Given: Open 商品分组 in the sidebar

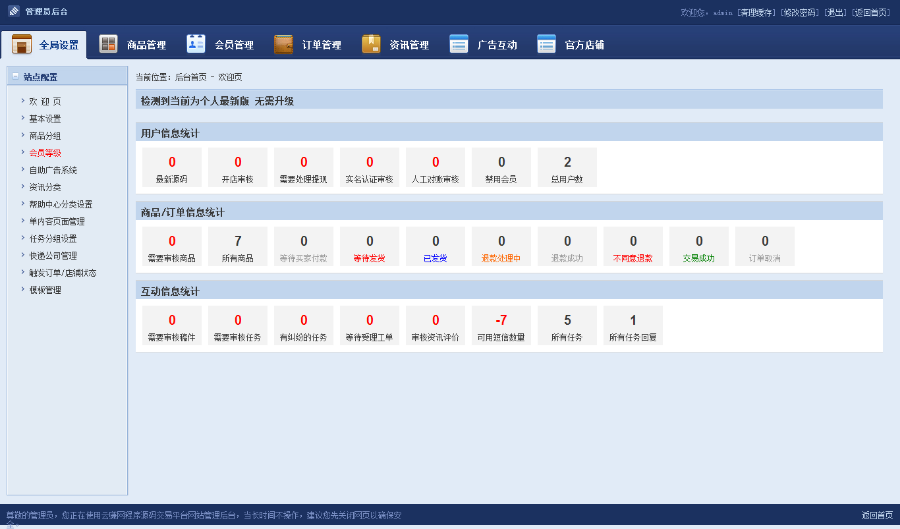Looking at the screenshot, I should click(x=45, y=136).
